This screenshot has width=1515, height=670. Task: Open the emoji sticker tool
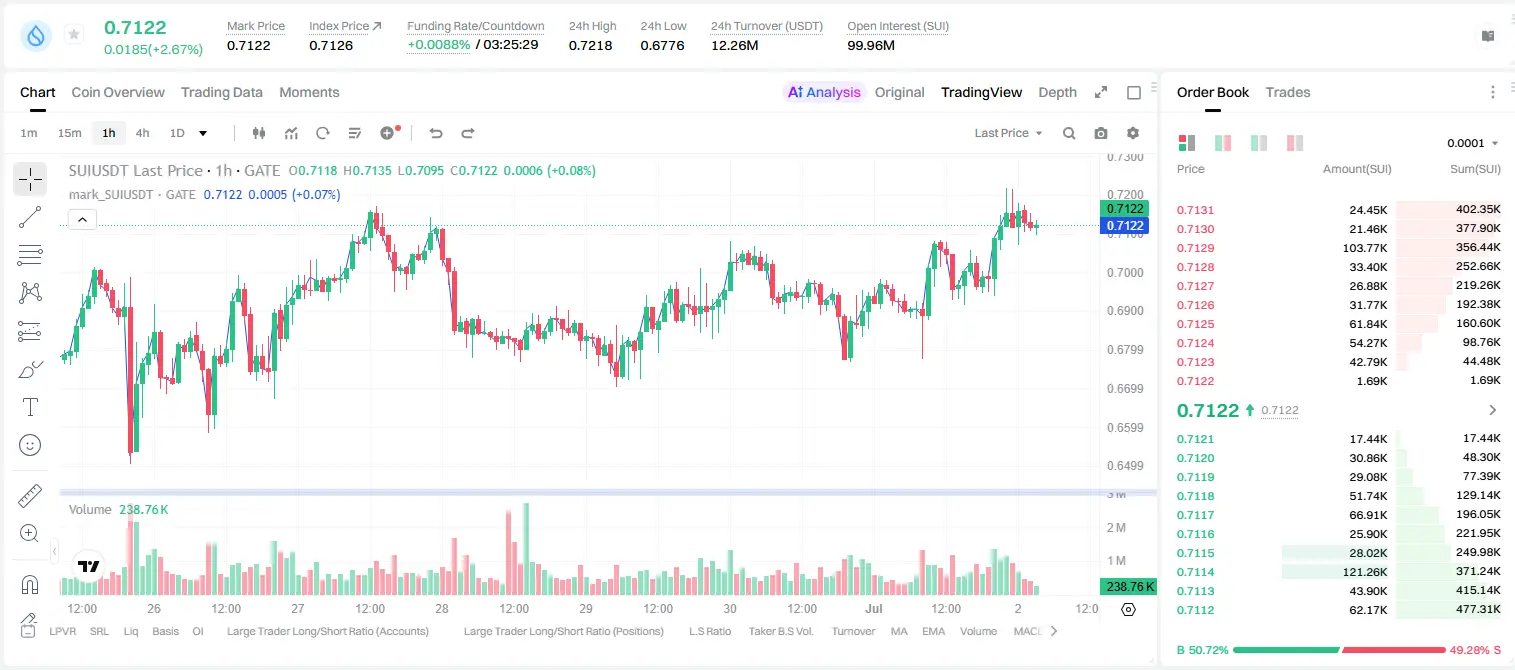[x=30, y=445]
